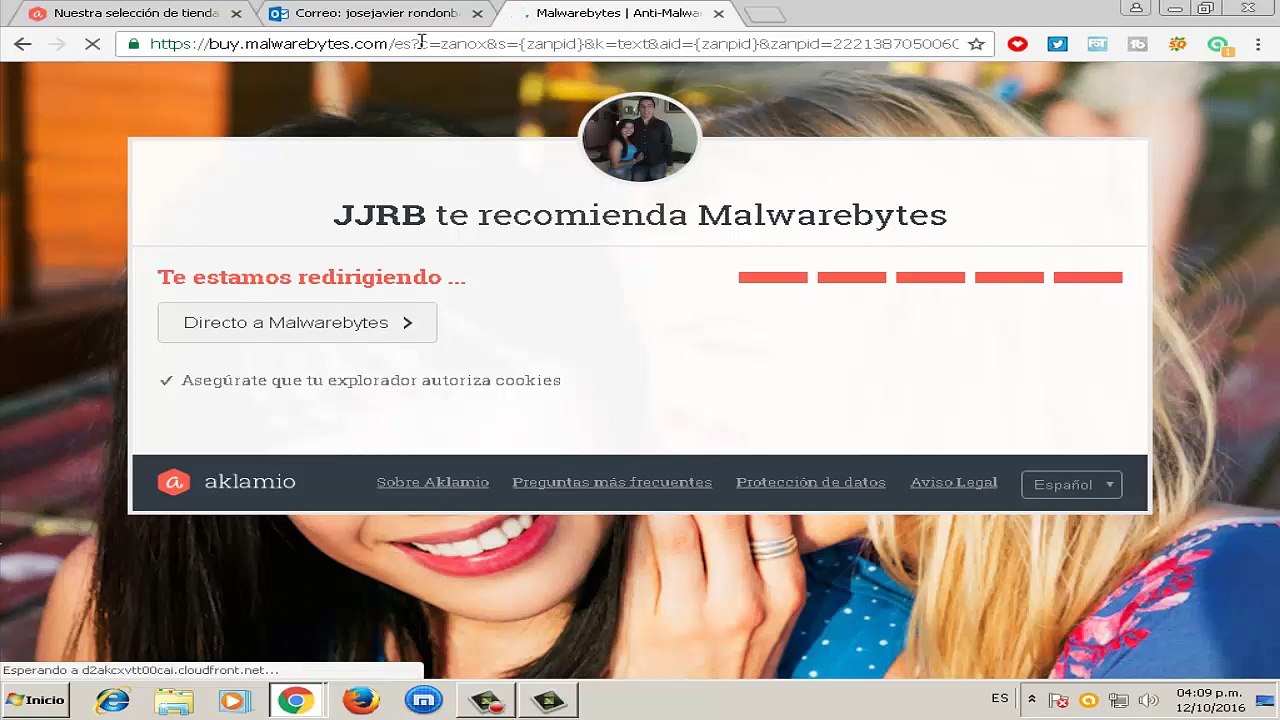Image resolution: width=1280 pixels, height=720 pixels.
Task: Click the 'JJRB te recomienda Malwarebytes' heading
Action: 640,215
